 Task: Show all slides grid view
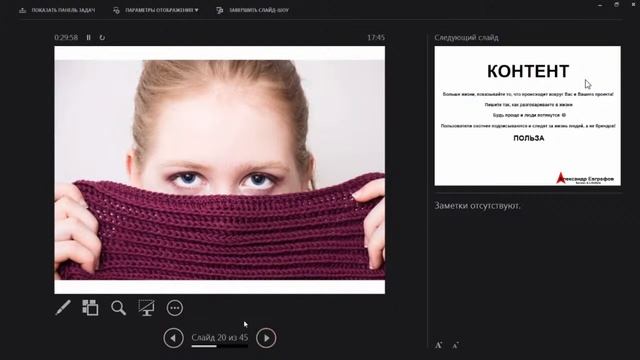(90, 308)
